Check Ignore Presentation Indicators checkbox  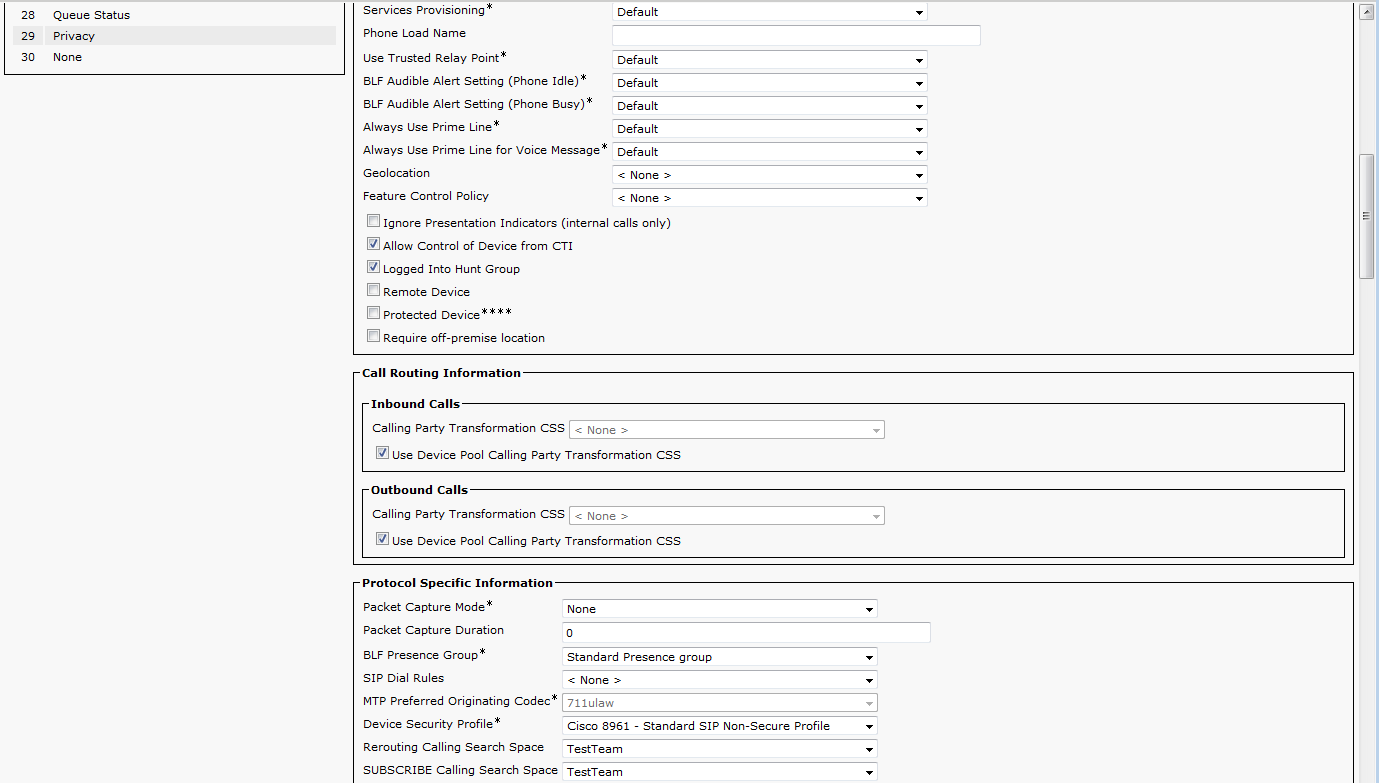(373, 222)
